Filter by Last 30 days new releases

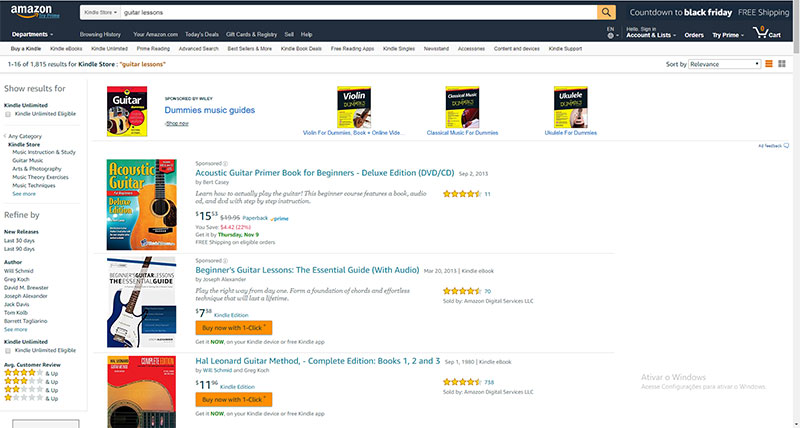pos(19,240)
